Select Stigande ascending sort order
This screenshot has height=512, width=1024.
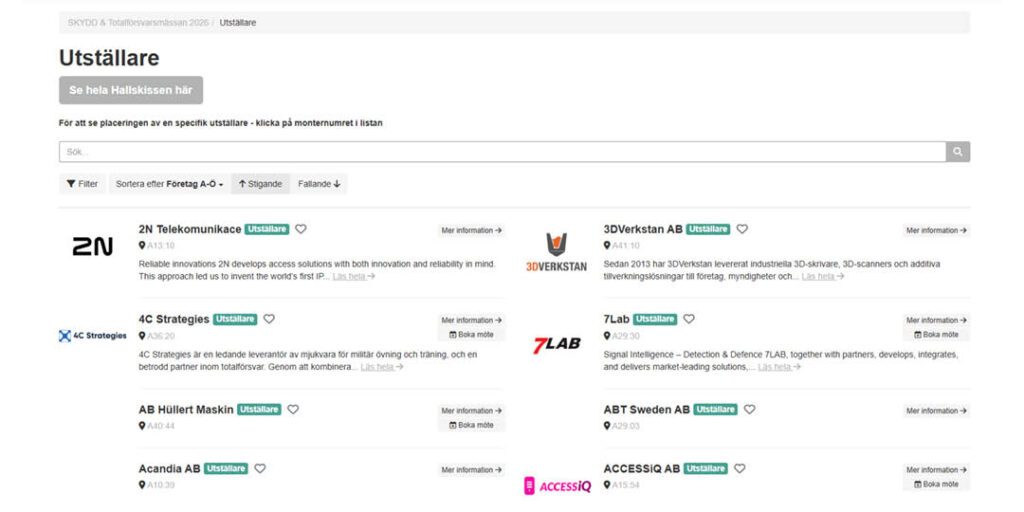[260, 184]
